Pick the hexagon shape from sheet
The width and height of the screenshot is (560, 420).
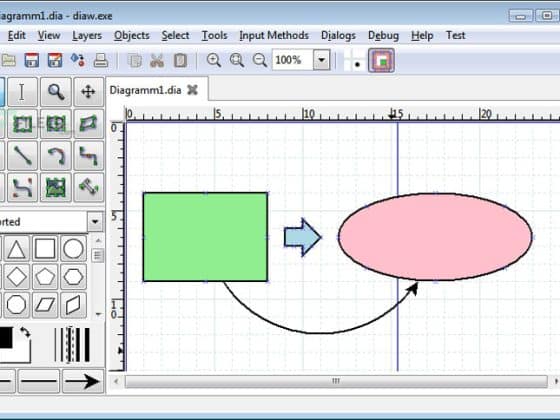[x=73, y=276]
